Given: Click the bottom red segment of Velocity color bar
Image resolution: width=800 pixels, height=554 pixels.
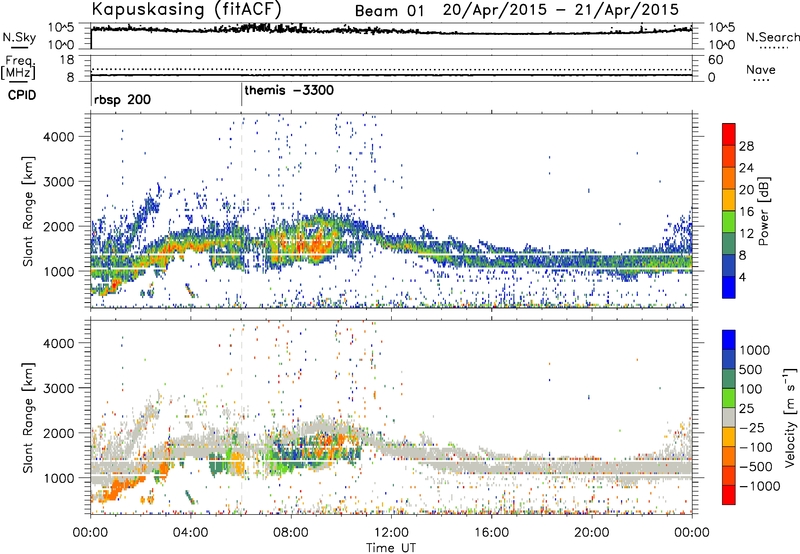Looking at the screenshot, I should point(729,495).
